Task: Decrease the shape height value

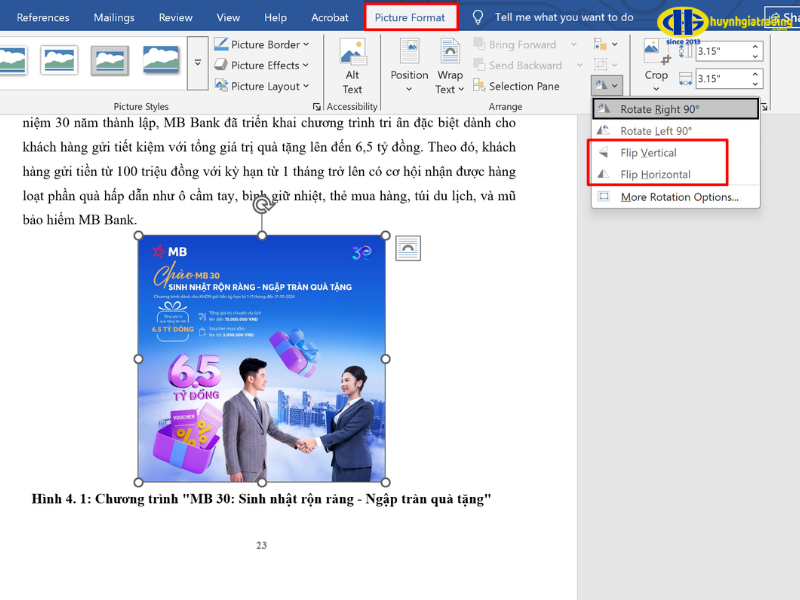Action: (755, 56)
